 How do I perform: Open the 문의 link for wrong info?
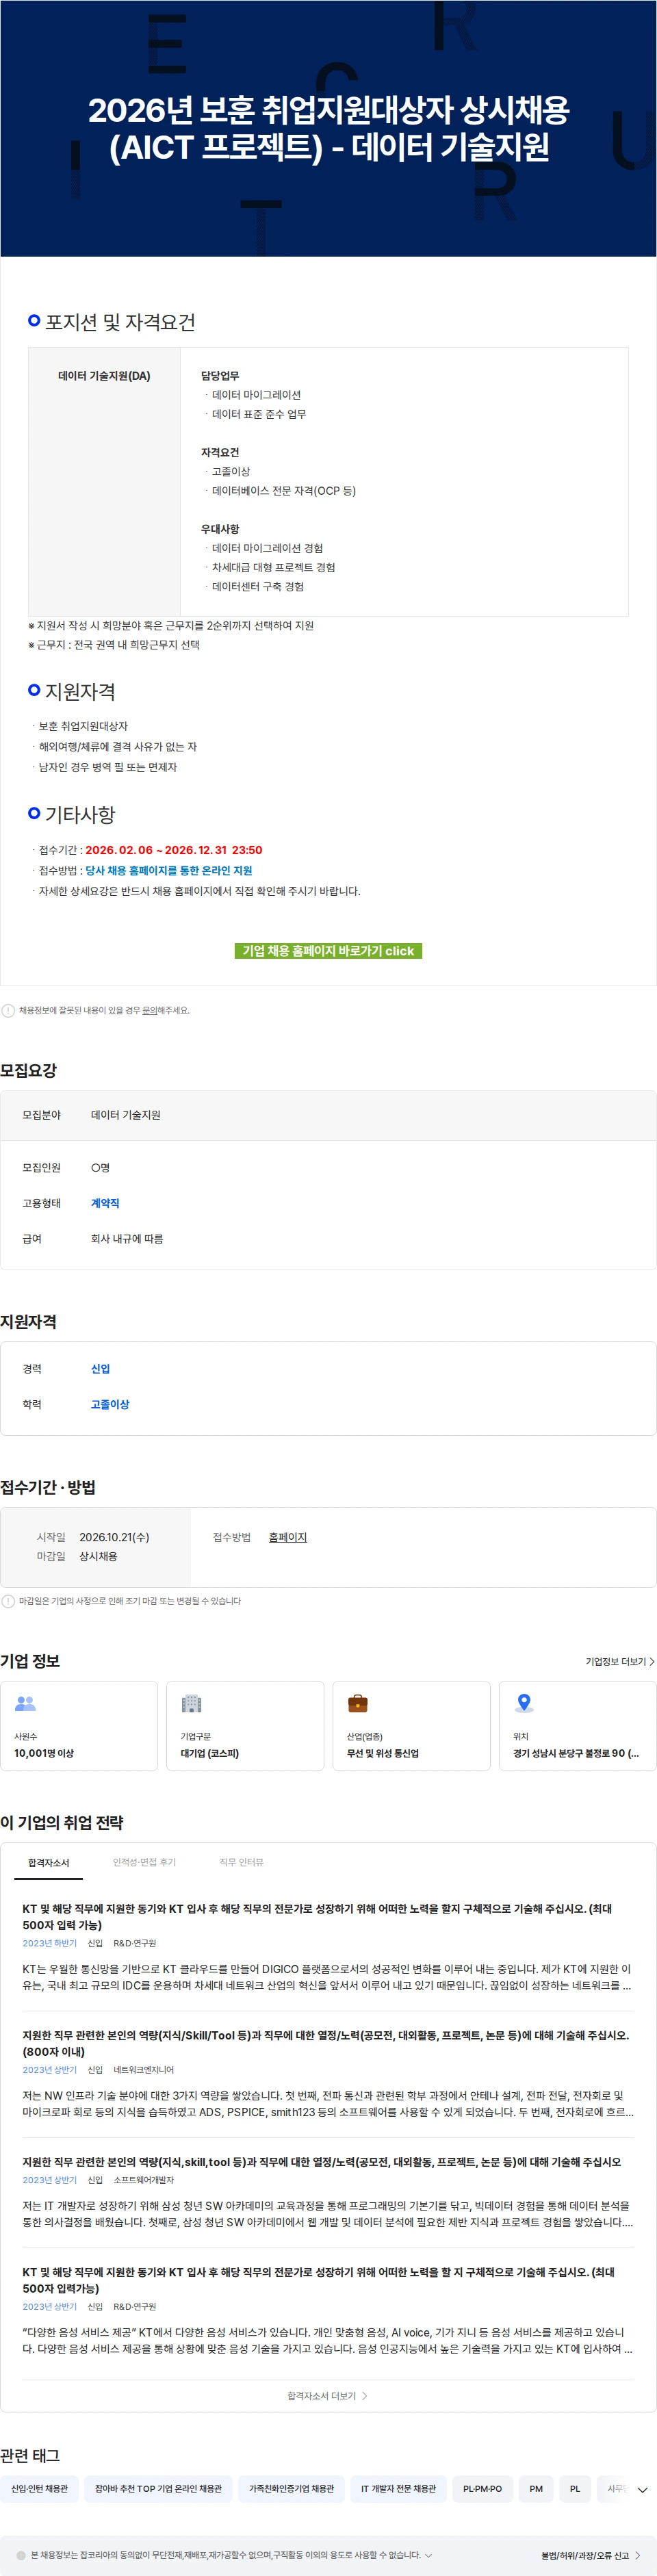(150, 1010)
